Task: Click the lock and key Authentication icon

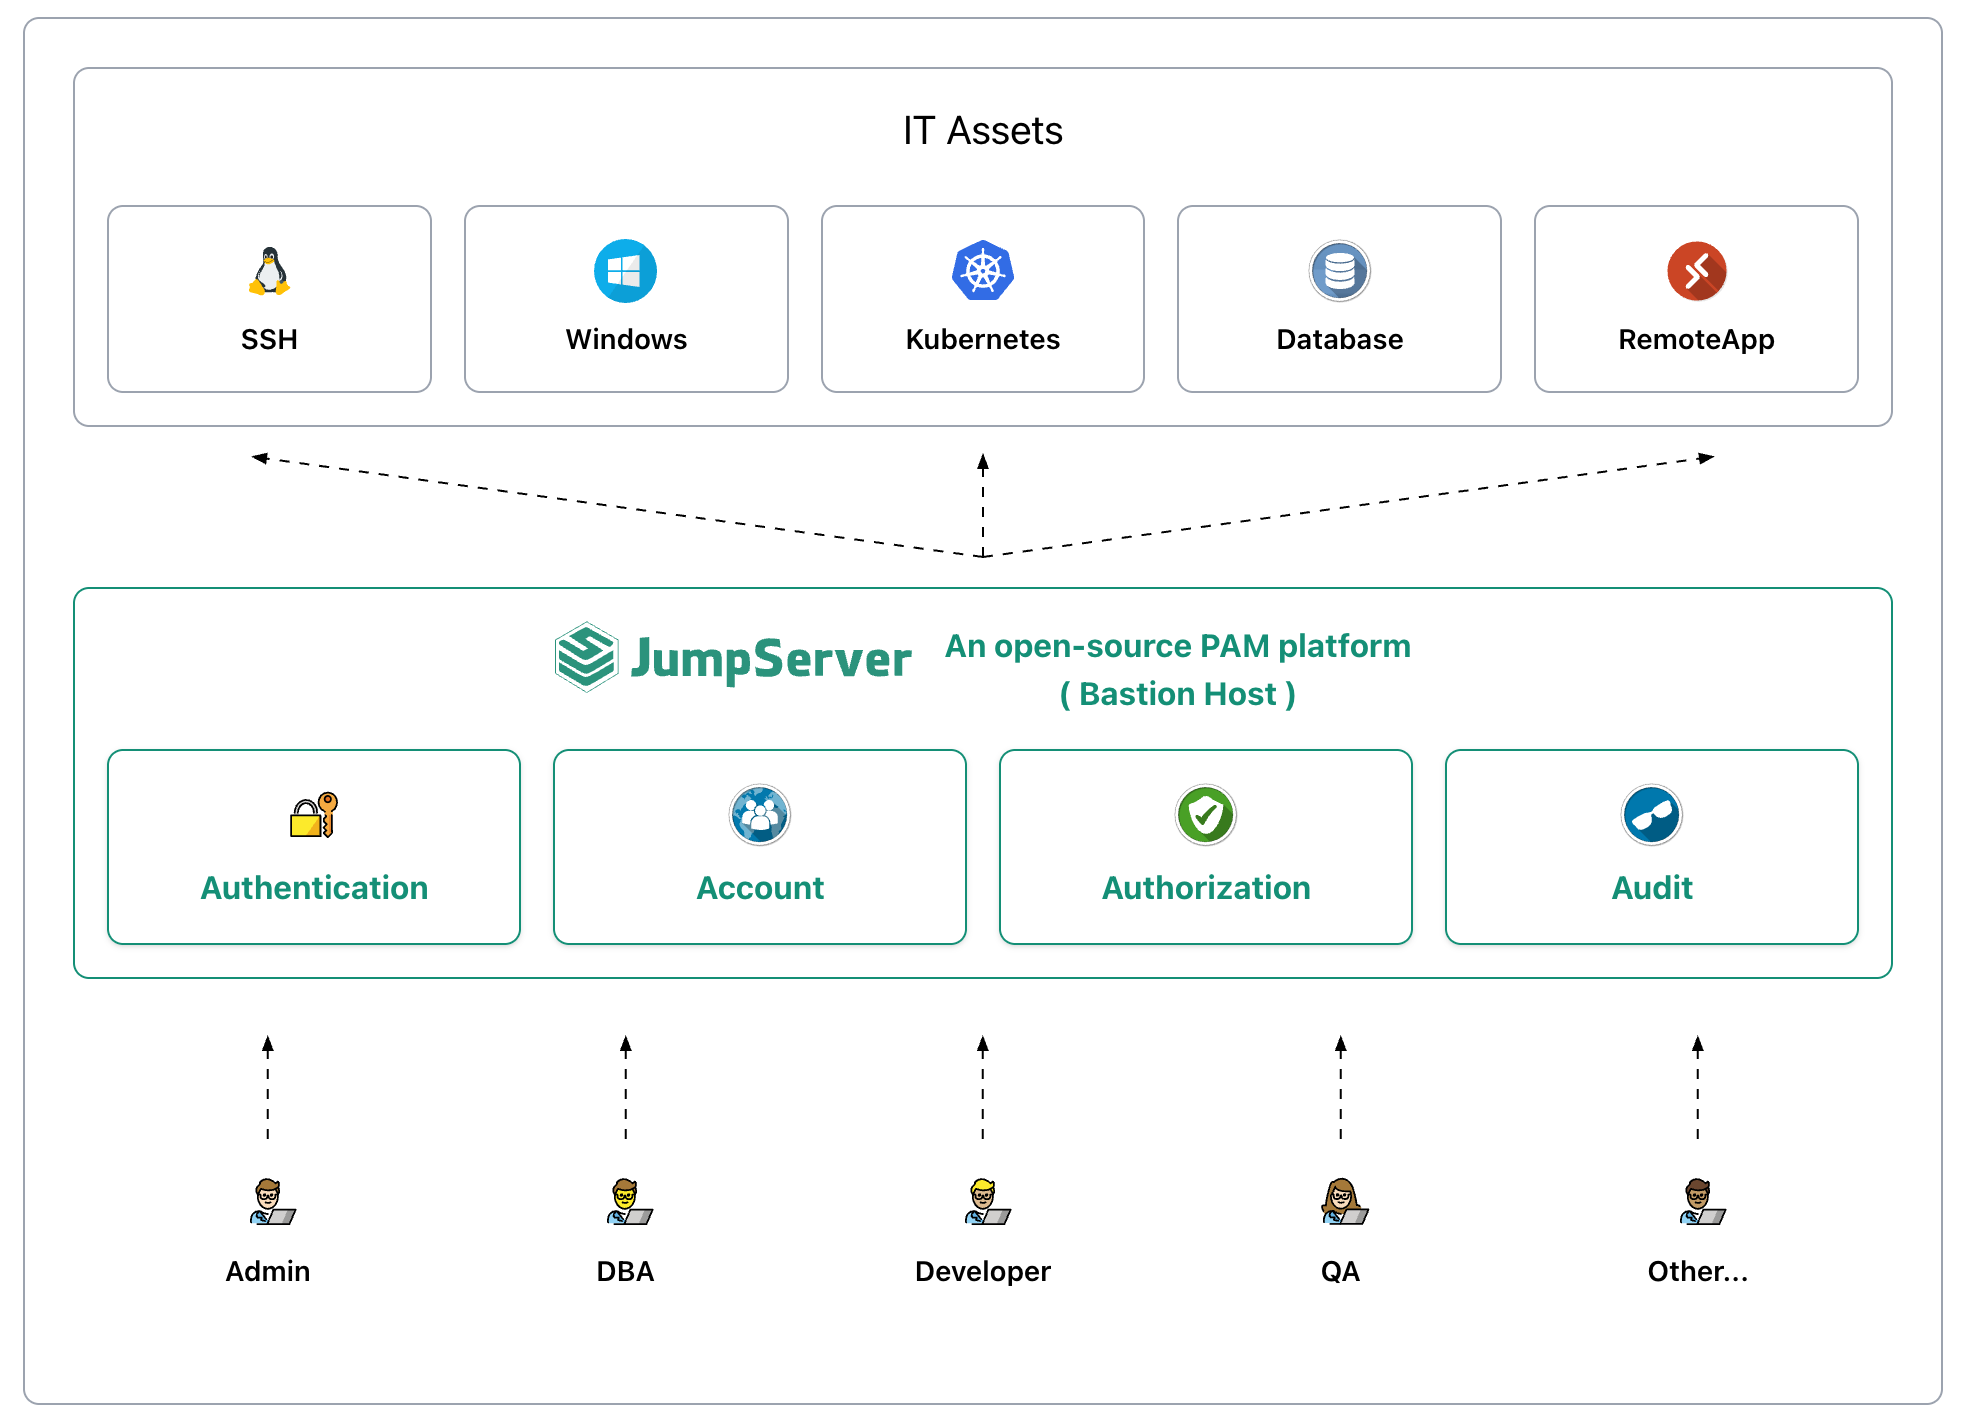Action: [x=314, y=815]
